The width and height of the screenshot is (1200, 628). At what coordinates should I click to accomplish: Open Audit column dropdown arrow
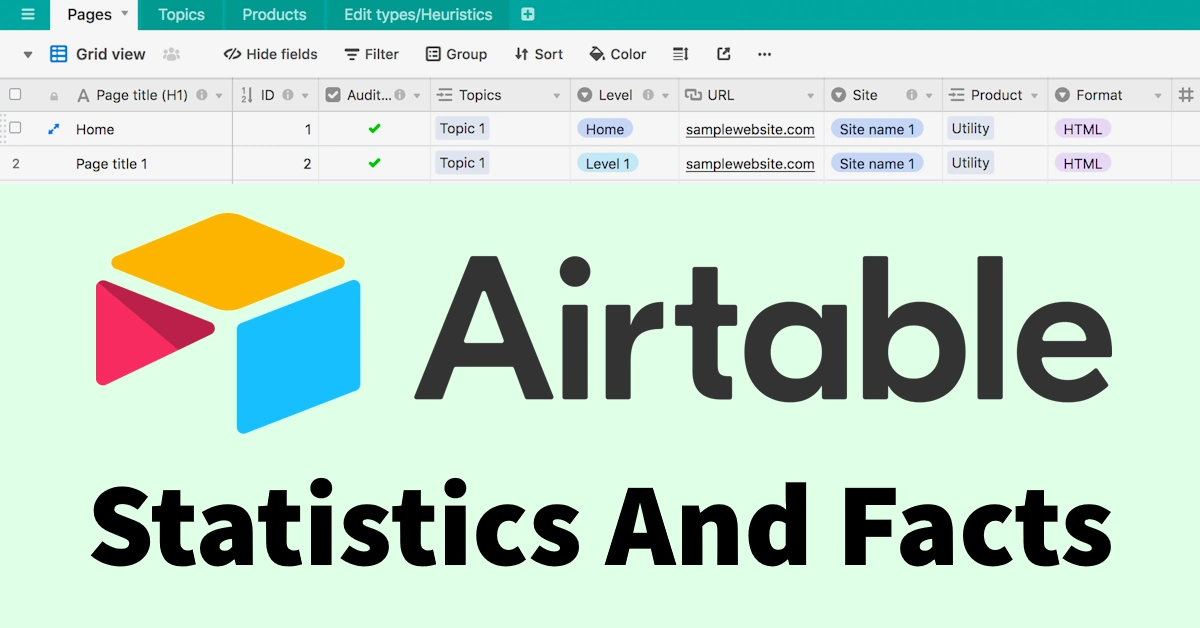(417, 96)
